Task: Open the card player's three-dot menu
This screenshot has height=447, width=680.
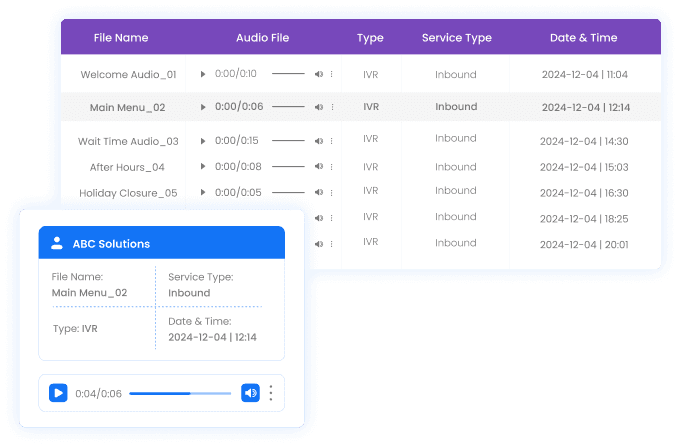Action: pos(271,393)
